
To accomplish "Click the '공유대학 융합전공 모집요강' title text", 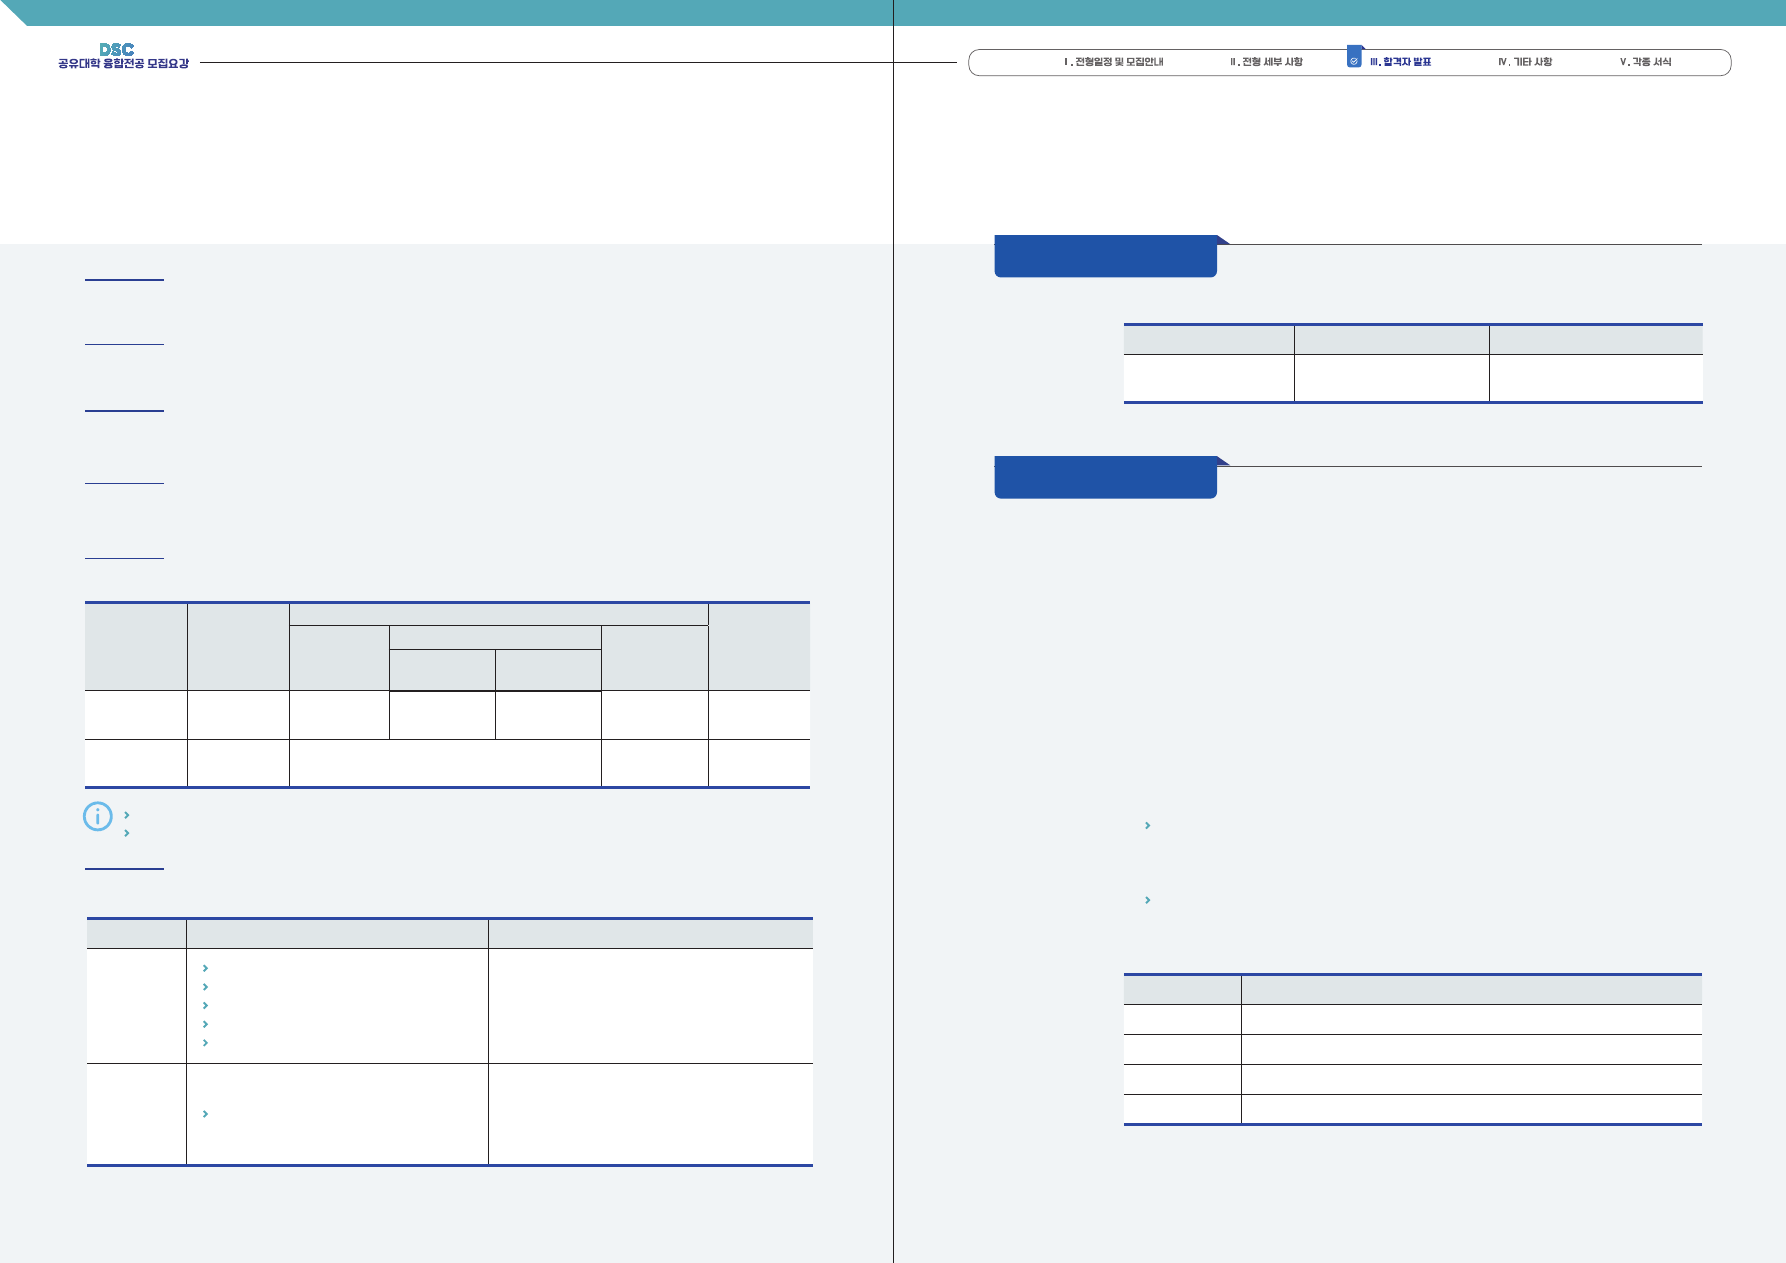I will 123,64.
